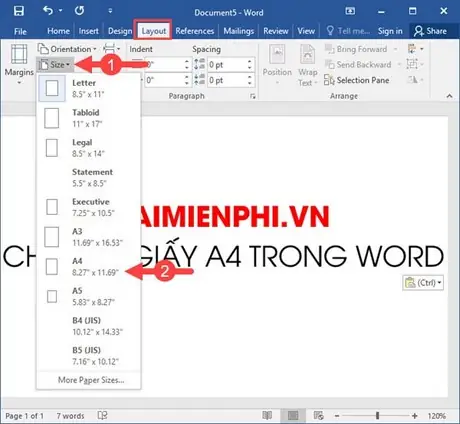This screenshot has width=460, height=424.
Task: Switch to Print Layout view icon
Action: (x=293, y=415)
